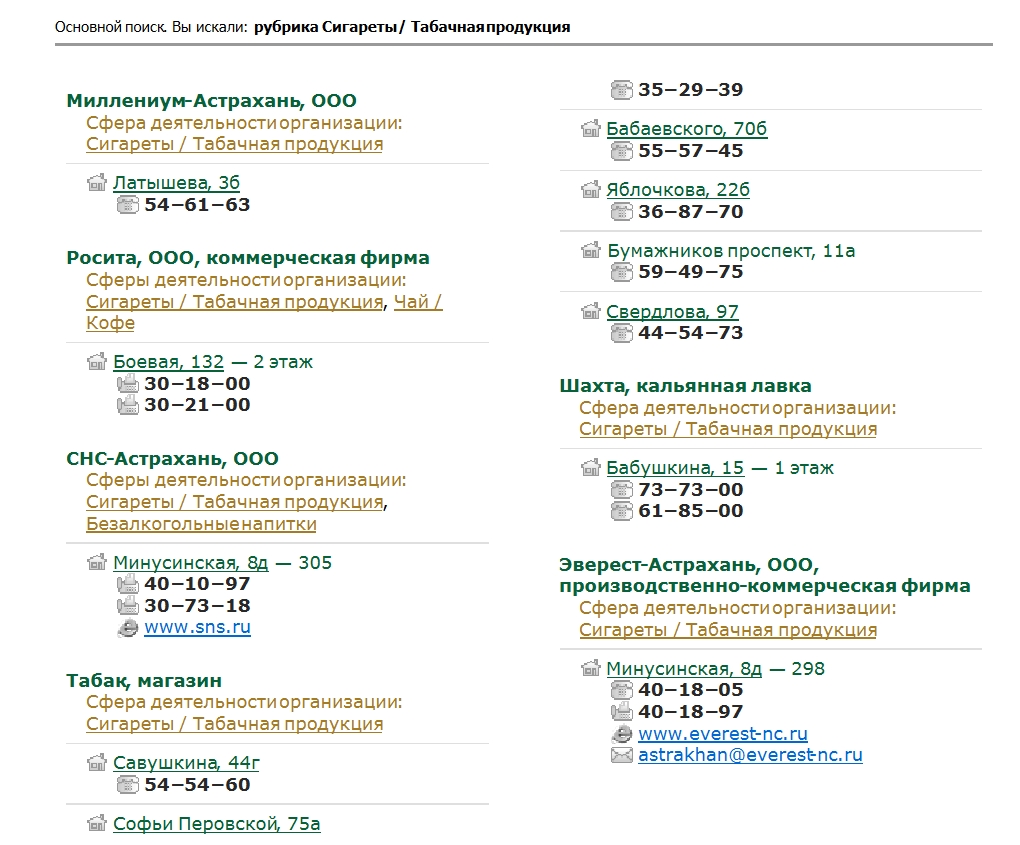The height and width of the screenshot is (845, 1020).
Task: Click the house icon beside Бумажников проспект, 11а
Action: [x=591, y=250]
